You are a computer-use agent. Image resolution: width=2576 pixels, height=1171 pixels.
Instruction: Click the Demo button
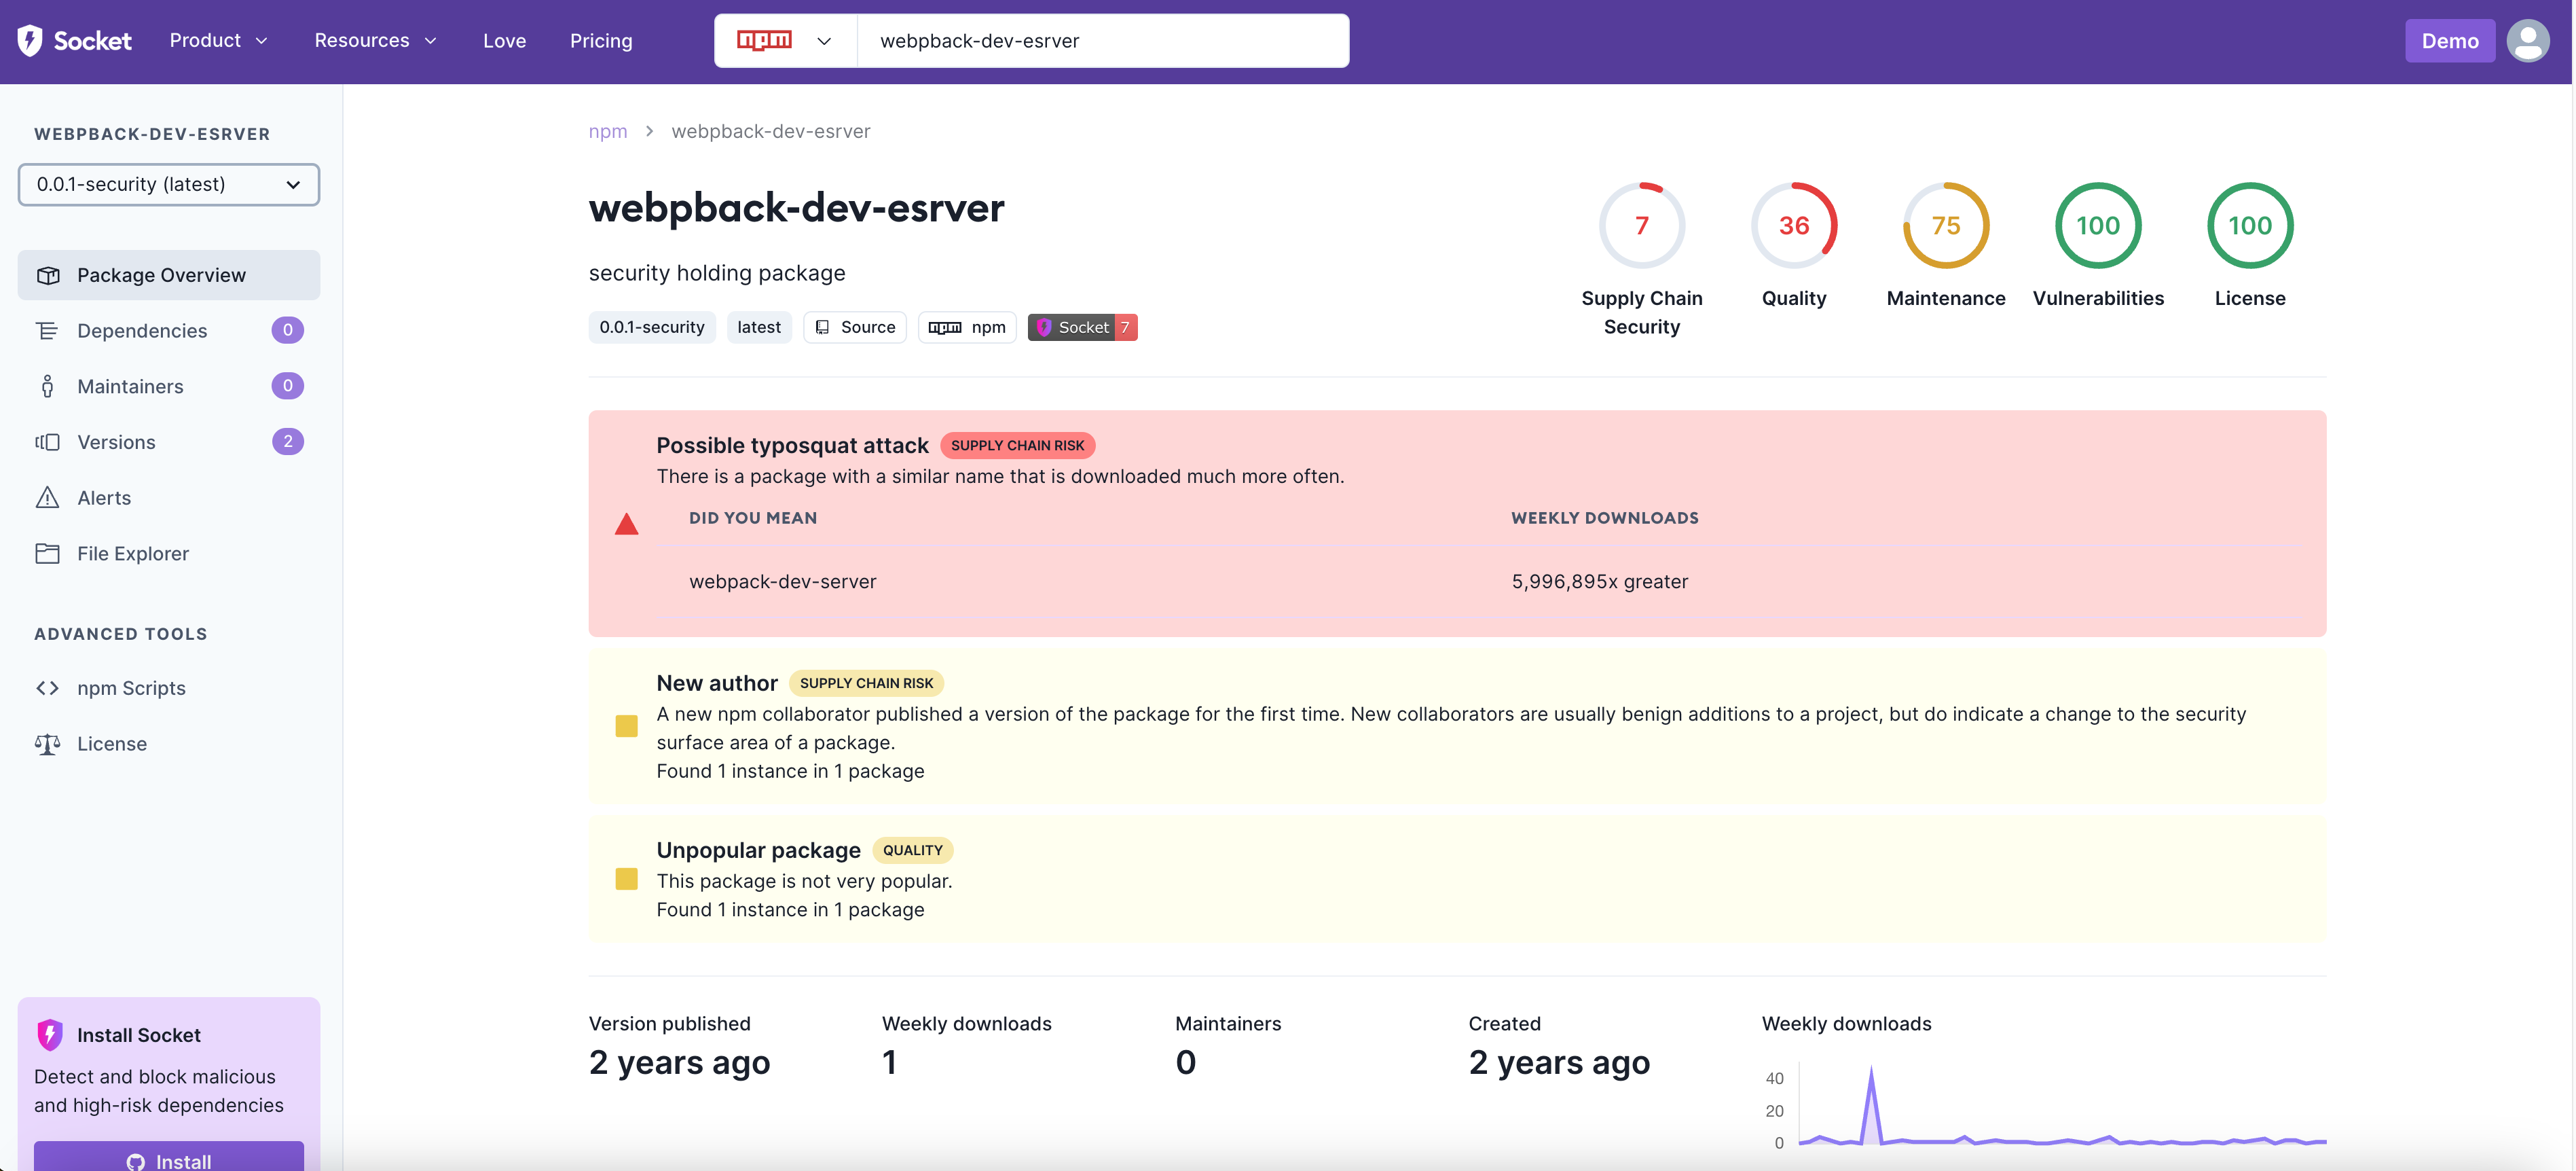[x=2450, y=41]
